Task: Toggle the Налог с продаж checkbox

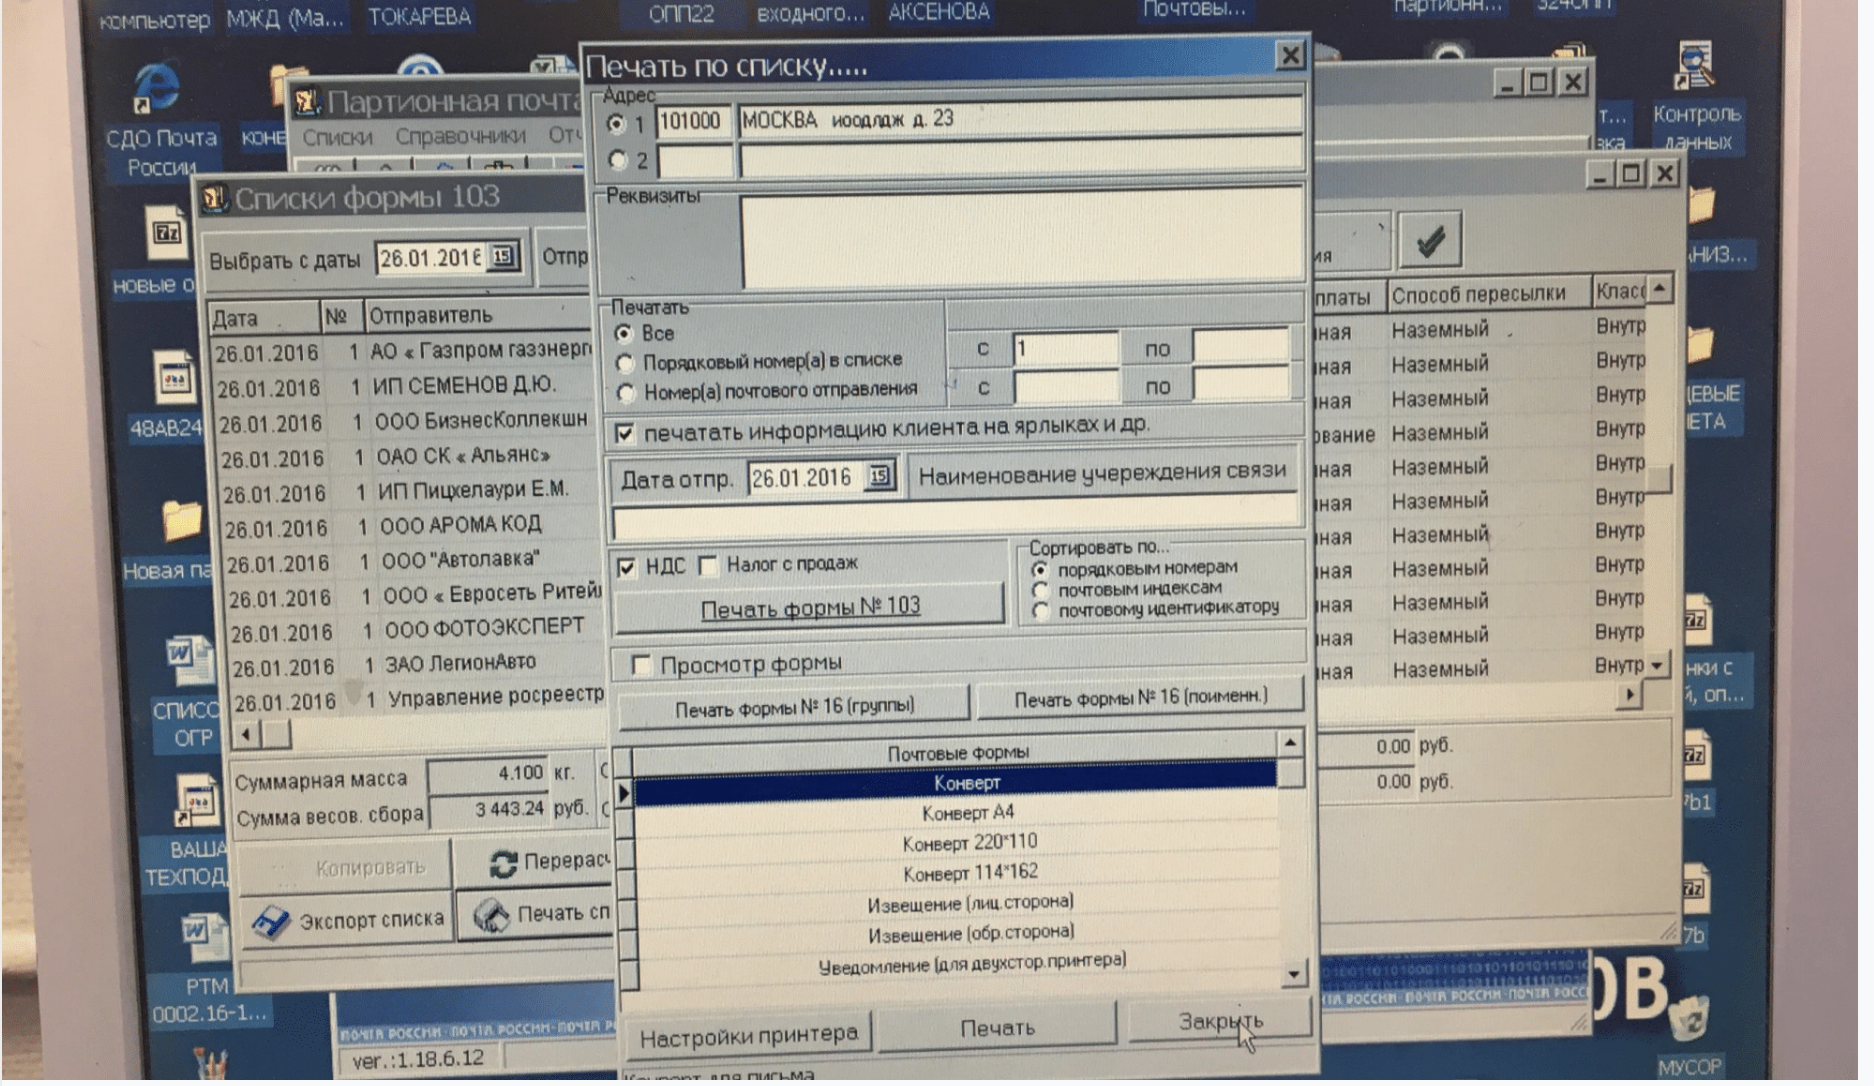Action: [708, 566]
